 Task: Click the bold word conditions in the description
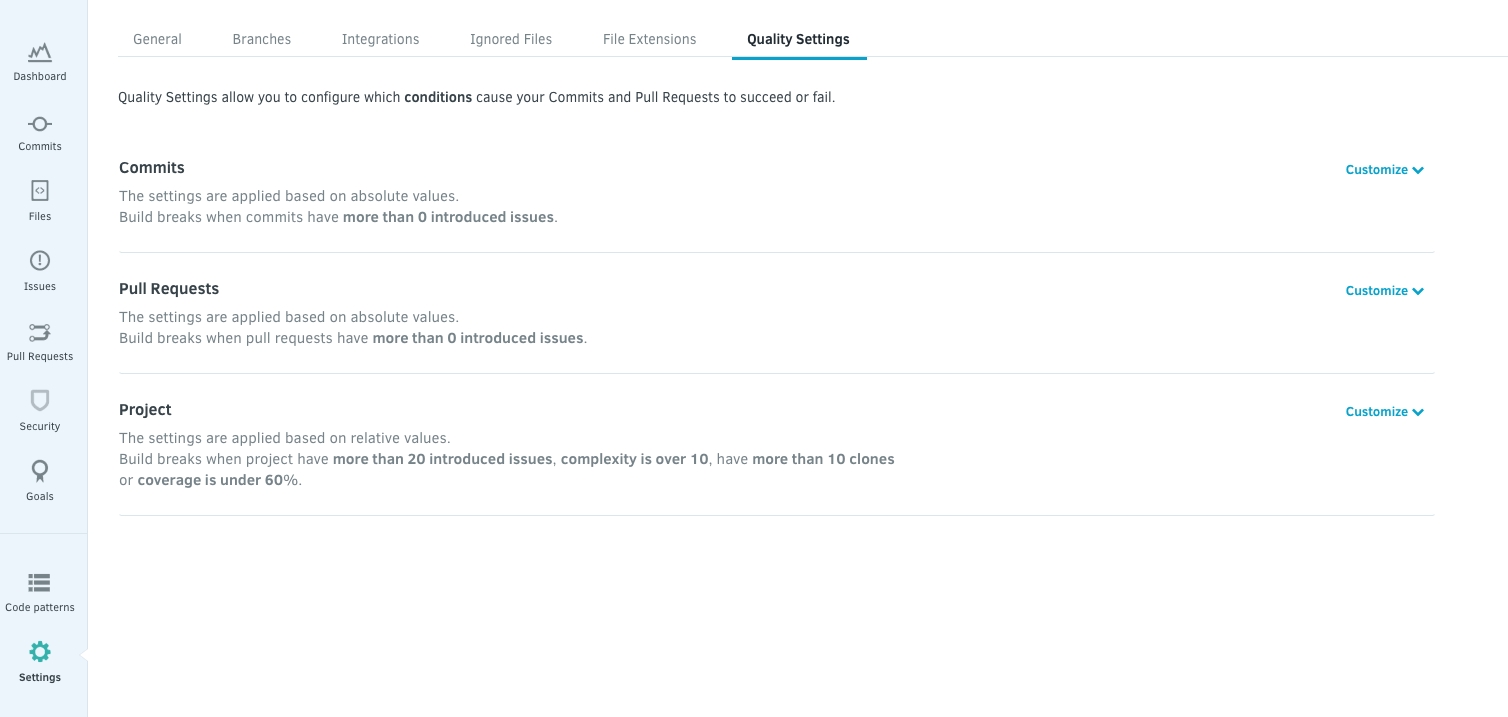[x=438, y=98]
